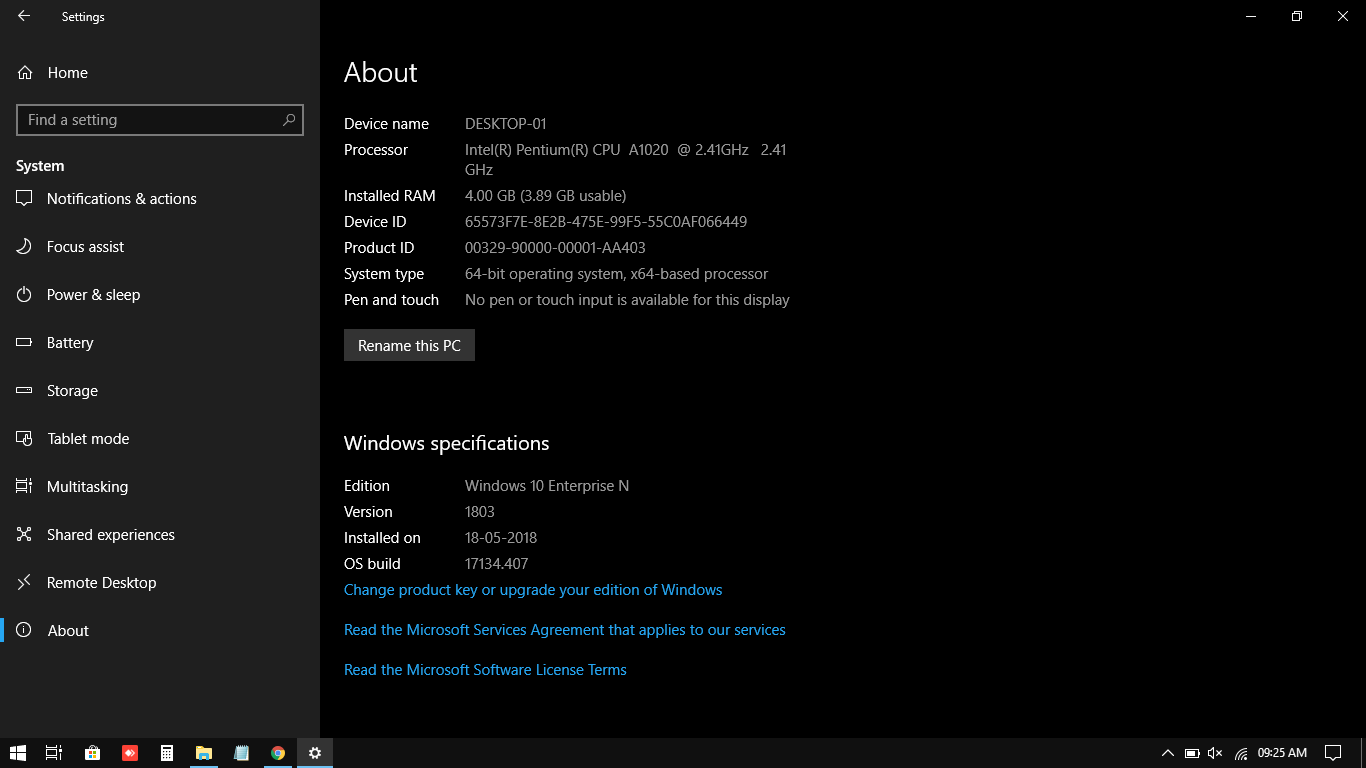Click the About page heading

(381, 72)
